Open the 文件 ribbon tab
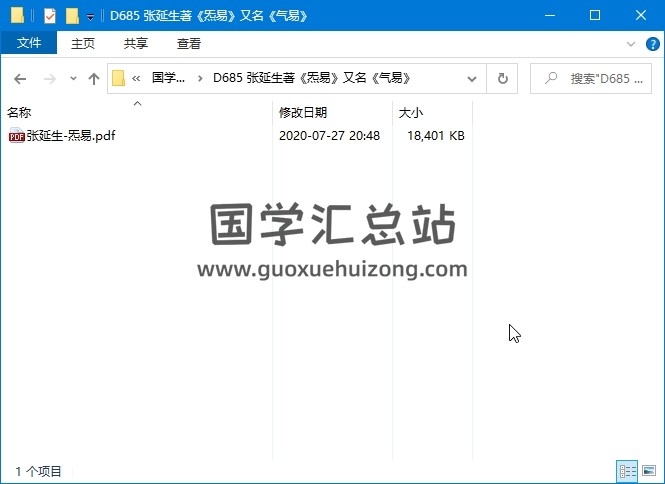The image size is (665, 484). click(29, 43)
